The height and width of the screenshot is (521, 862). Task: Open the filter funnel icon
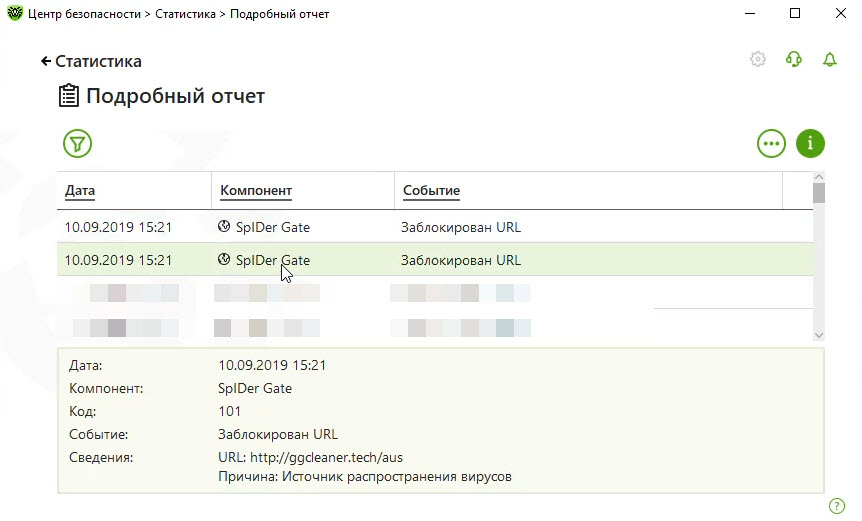(77, 144)
